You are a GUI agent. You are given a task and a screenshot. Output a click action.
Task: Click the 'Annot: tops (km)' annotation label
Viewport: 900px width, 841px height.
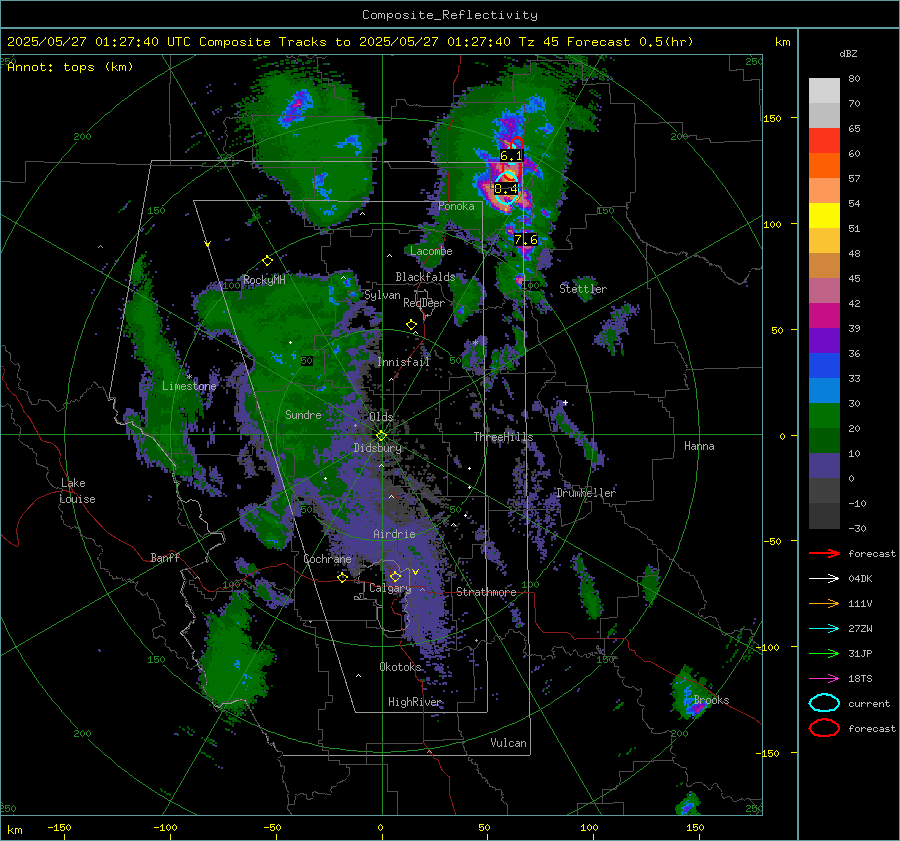pyautogui.click(x=70, y=67)
